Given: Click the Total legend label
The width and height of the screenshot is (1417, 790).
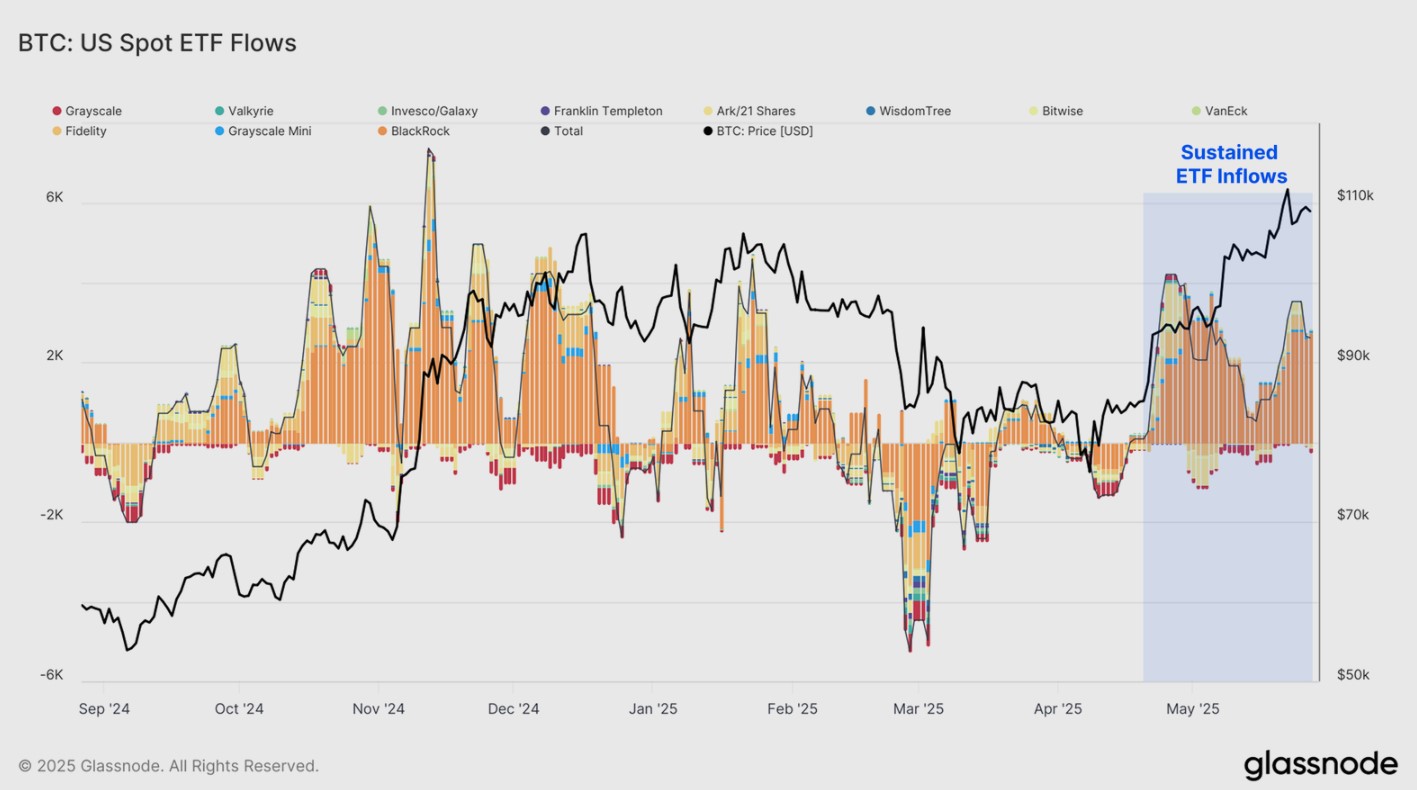Looking at the screenshot, I should coord(568,131).
